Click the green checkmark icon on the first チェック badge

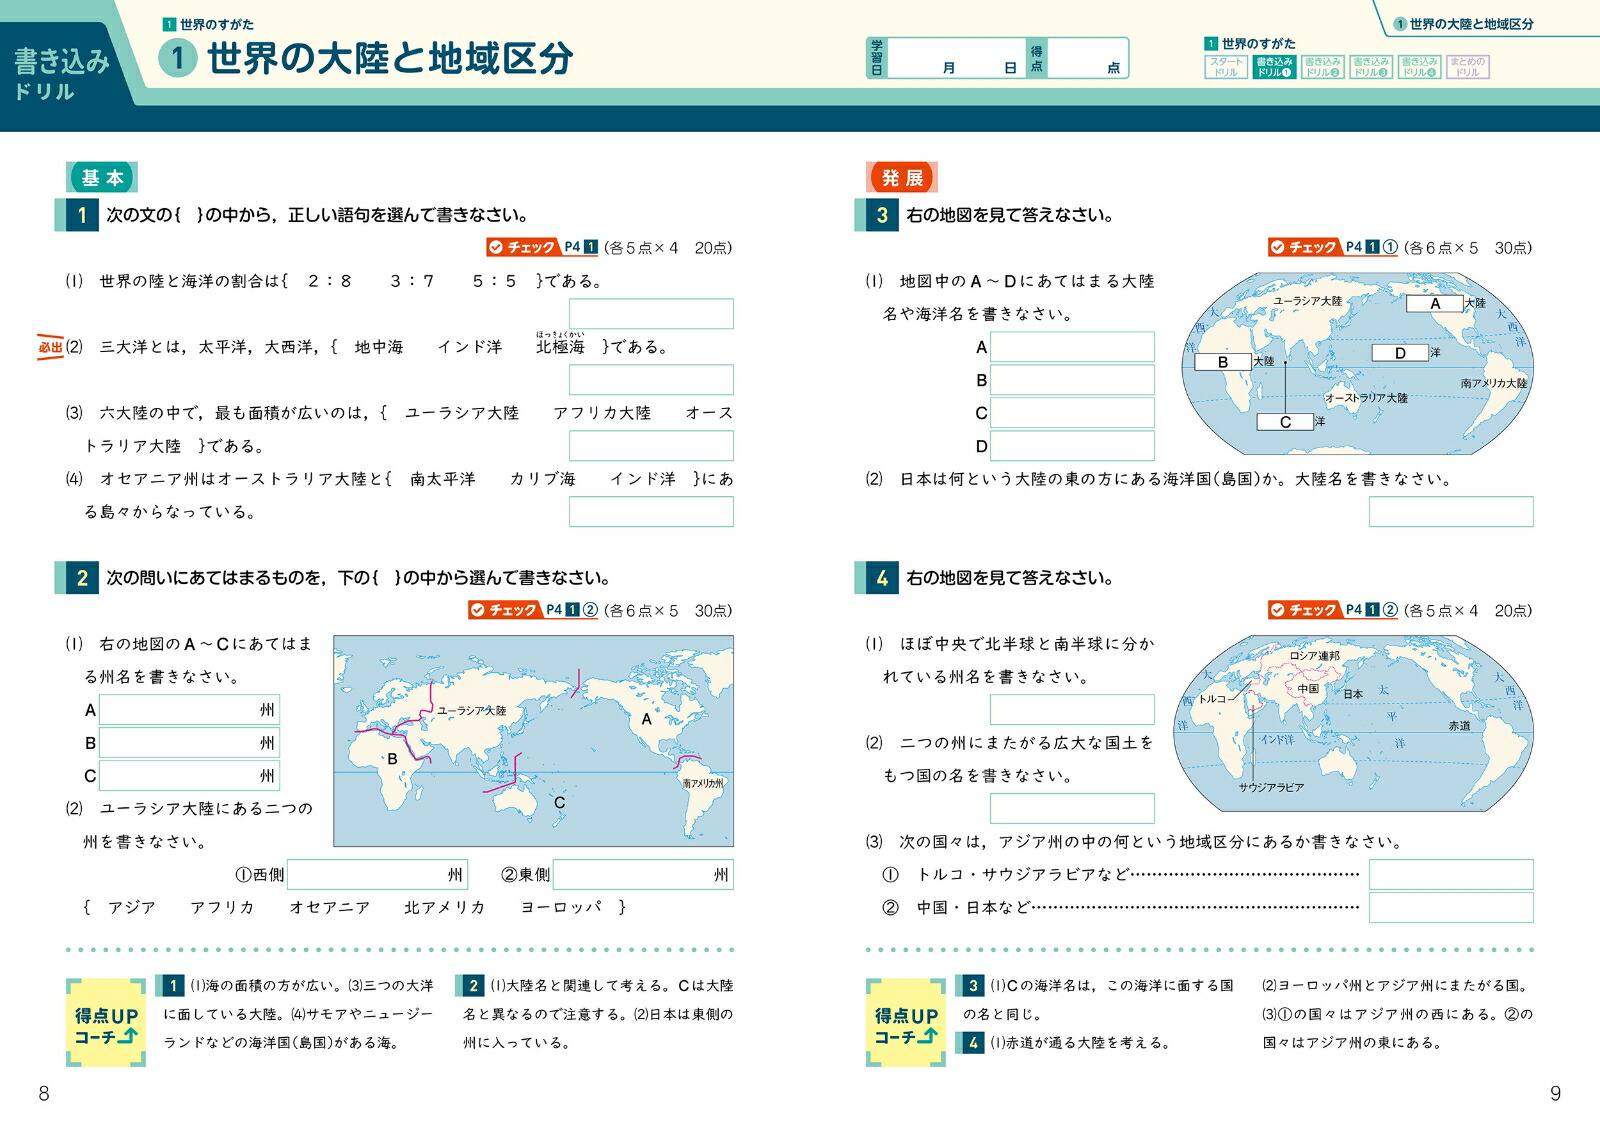point(497,247)
